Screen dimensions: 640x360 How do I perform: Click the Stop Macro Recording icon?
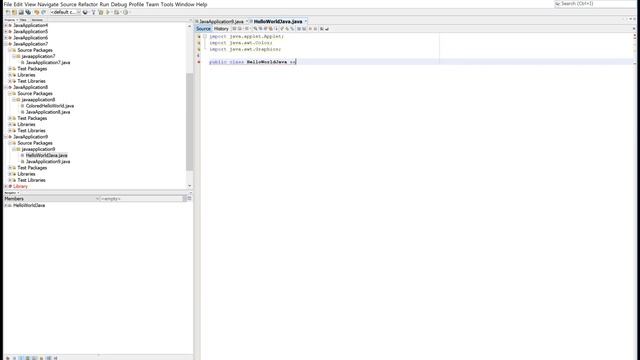click(x=315, y=29)
